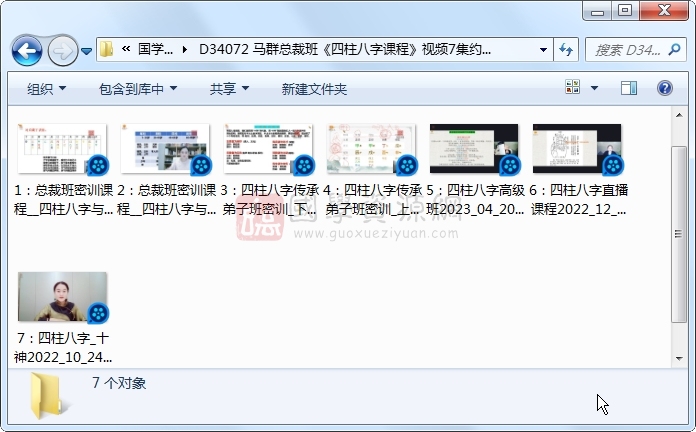This screenshot has height=432, width=696.
Task: Create a folder with 新建文件夹
Action: pos(314,89)
